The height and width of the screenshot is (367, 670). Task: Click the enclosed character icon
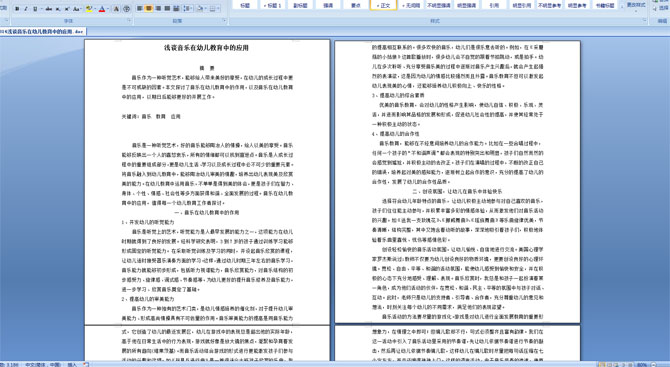pos(127,9)
